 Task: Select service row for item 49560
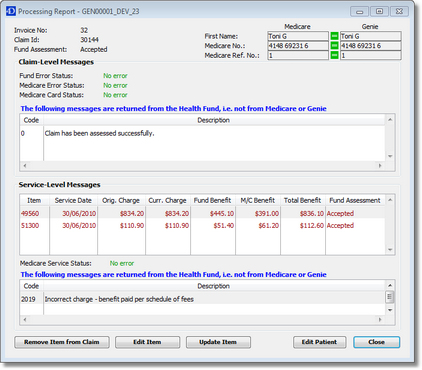[x=202, y=213]
